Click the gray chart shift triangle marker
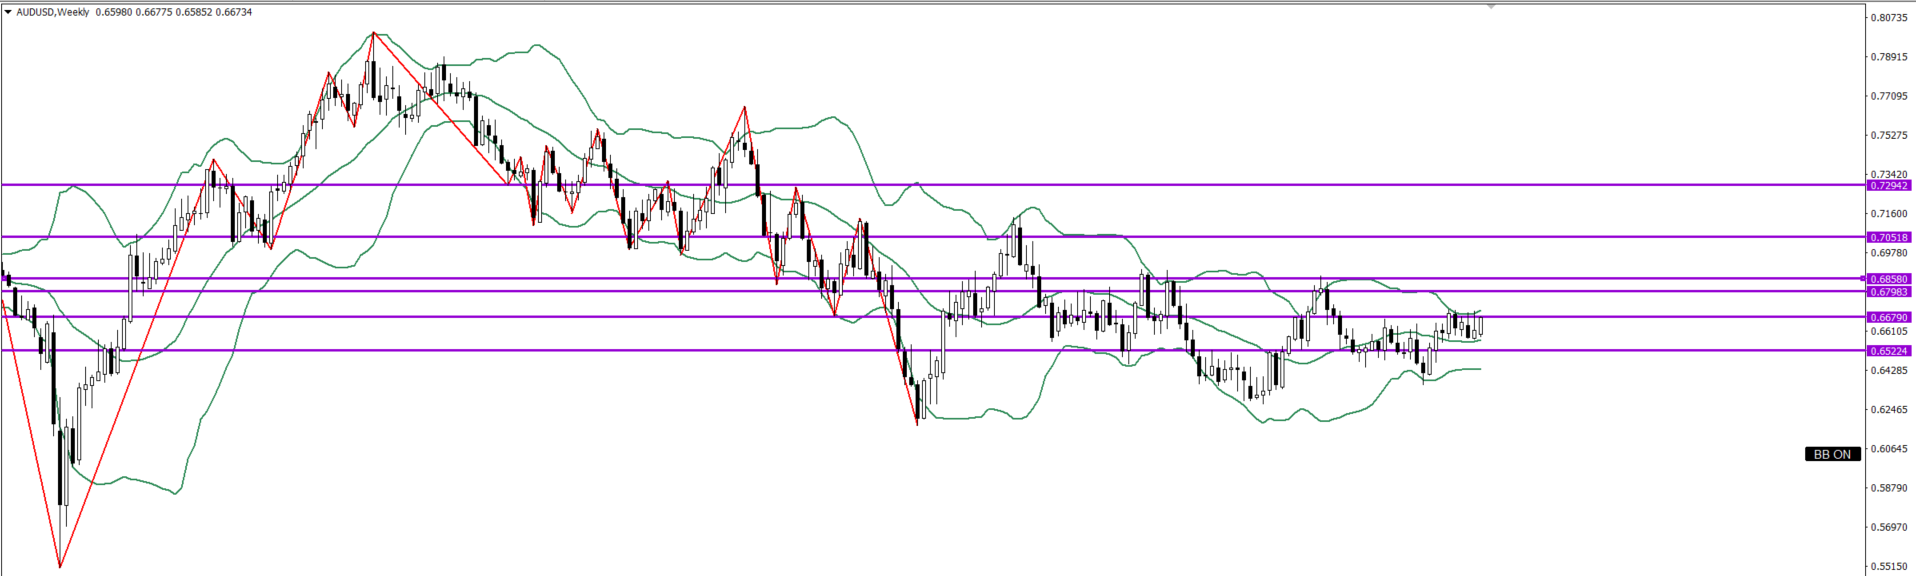Screen dimensions: 1916x576 pos(1491,6)
